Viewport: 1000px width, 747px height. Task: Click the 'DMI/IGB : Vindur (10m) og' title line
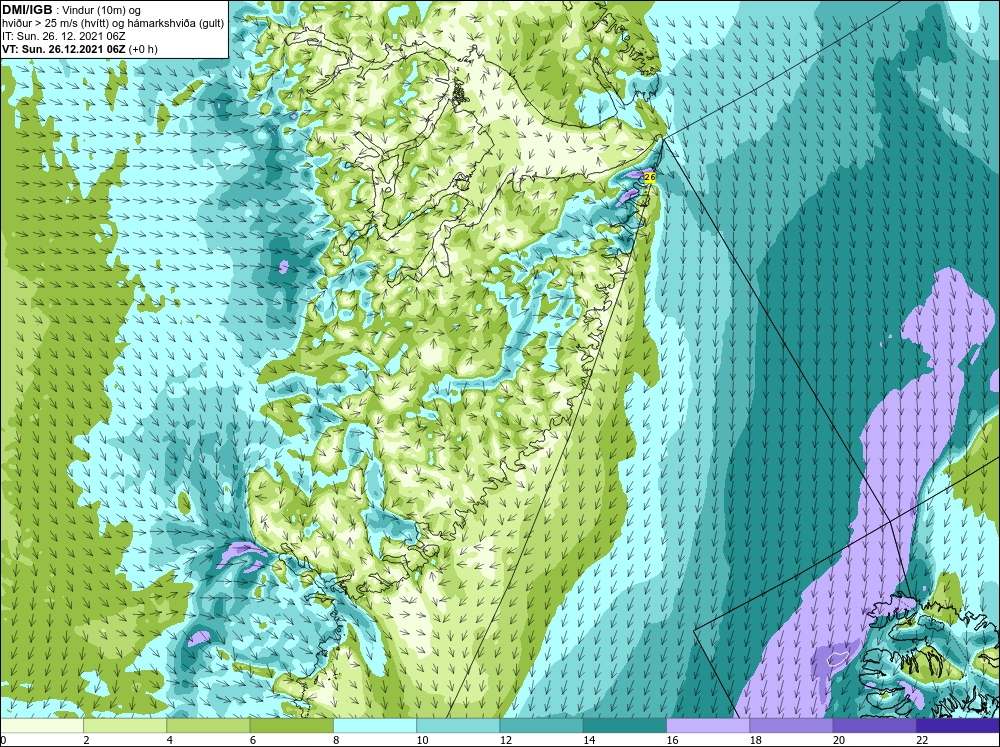(72, 10)
